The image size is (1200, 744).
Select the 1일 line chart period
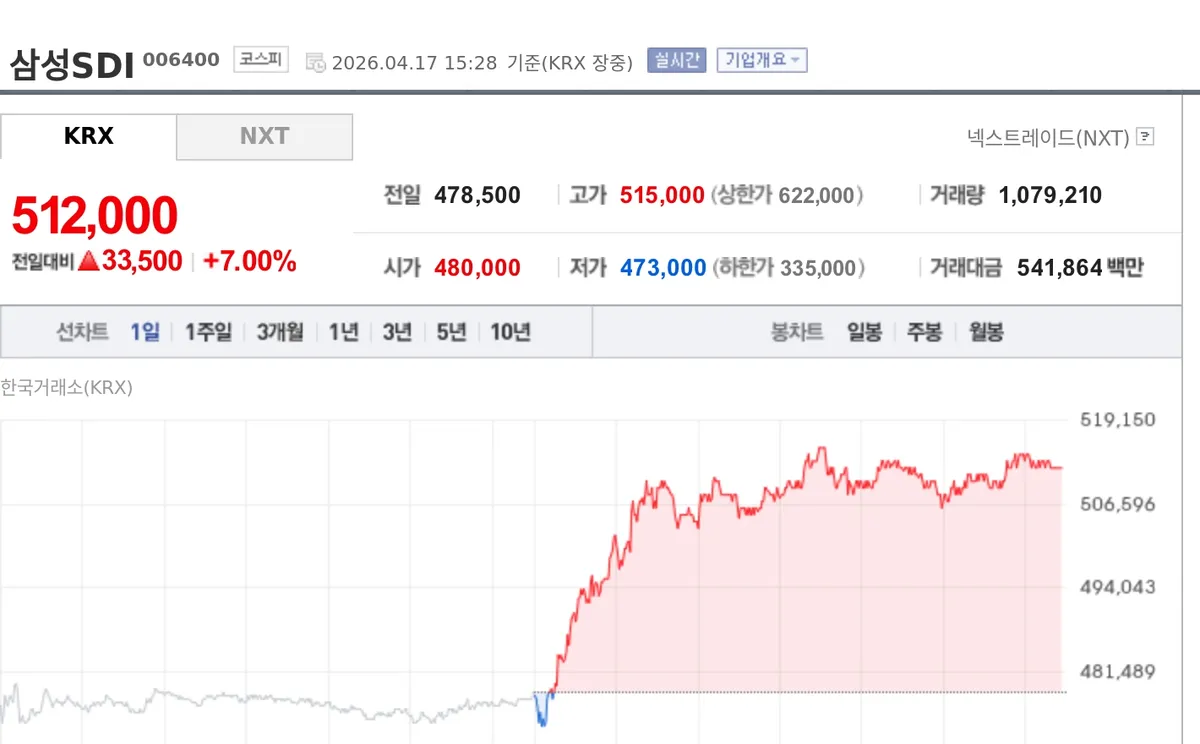click(145, 332)
